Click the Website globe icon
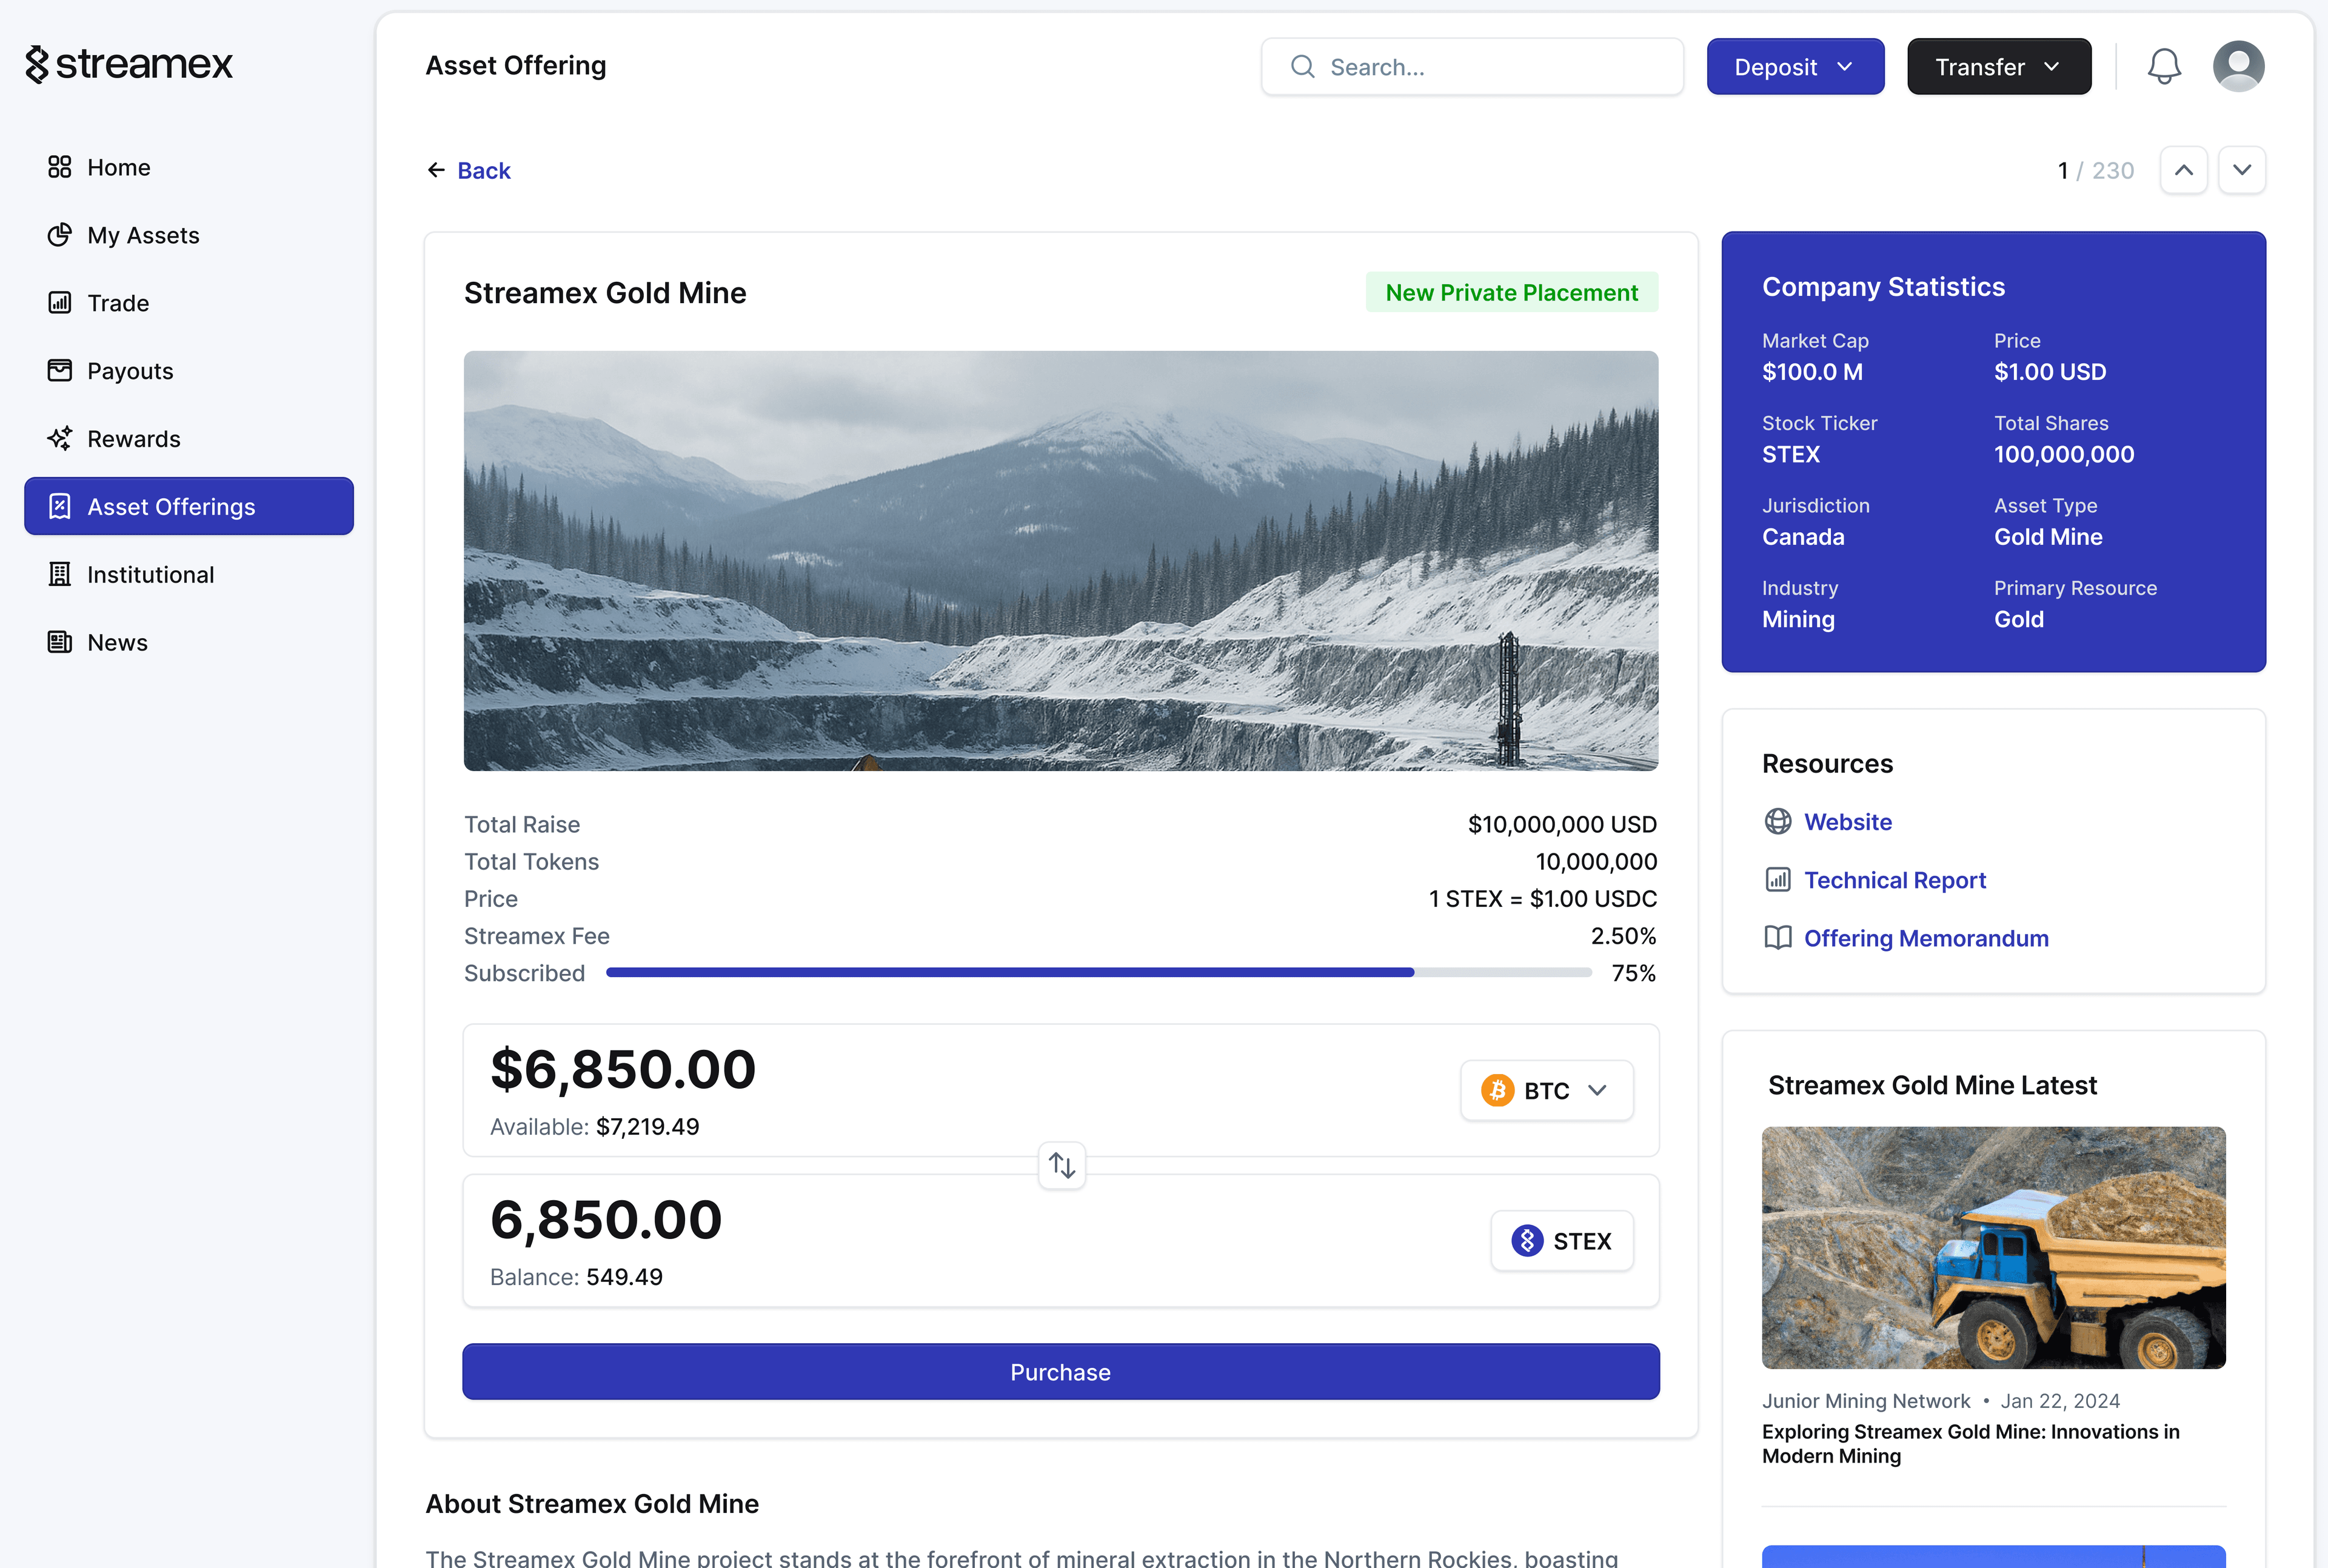 tap(1778, 822)
